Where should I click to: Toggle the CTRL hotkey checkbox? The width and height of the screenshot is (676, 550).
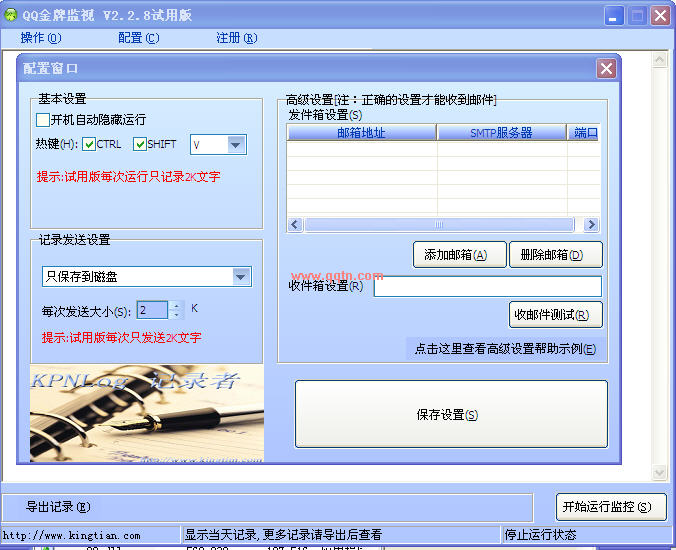pos(89,144)
